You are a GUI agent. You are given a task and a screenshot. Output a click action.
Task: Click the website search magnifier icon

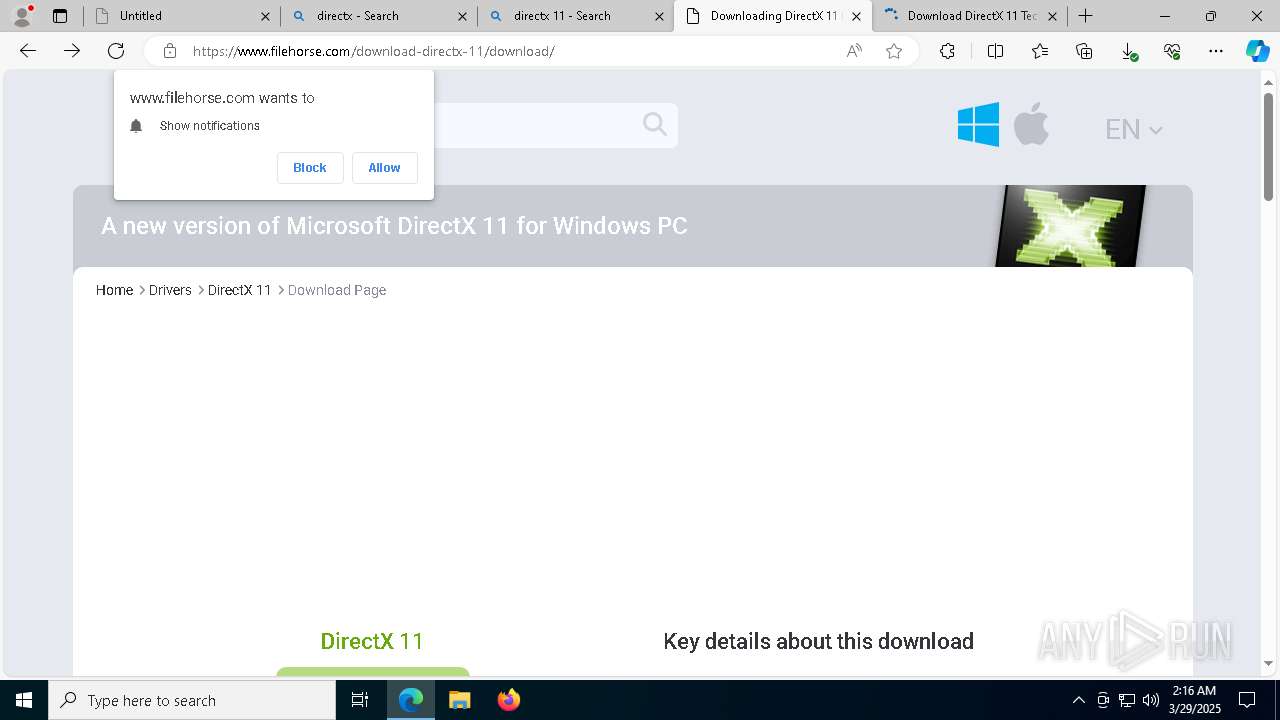pyautogui.click(x=655, y=124)
